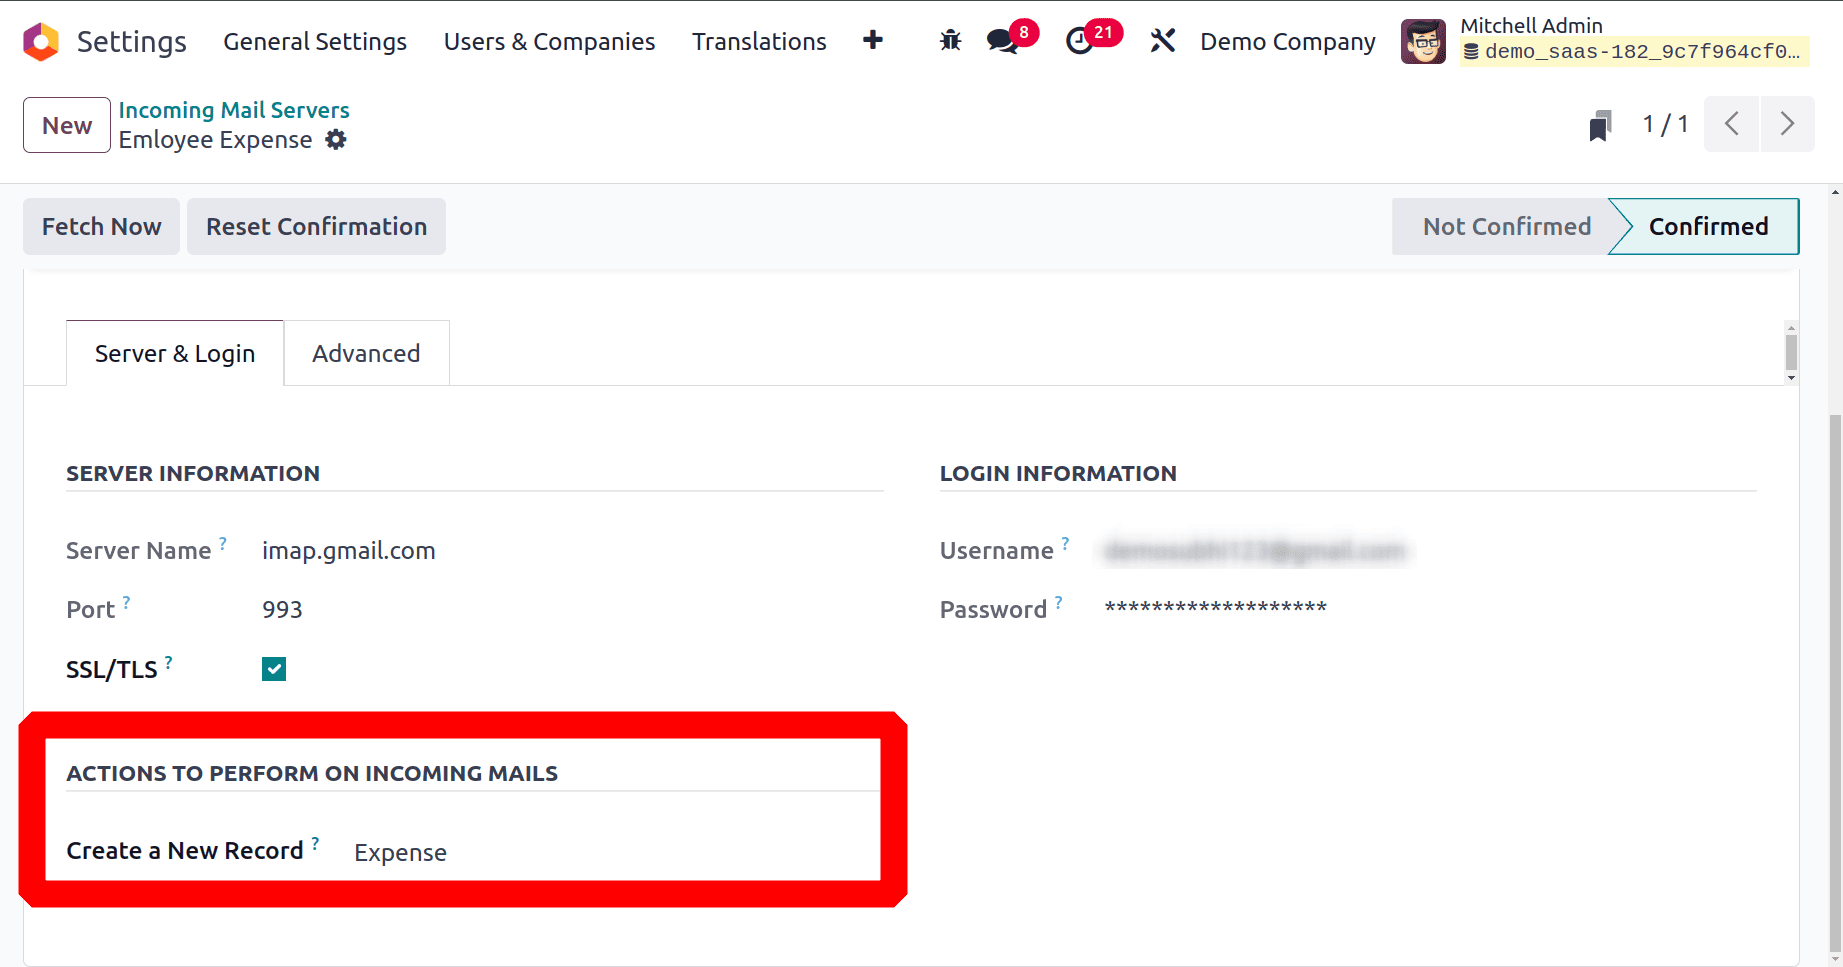1843x967 pixels.
Task: Click the help mark next to Password
Action: [1058, 602]
